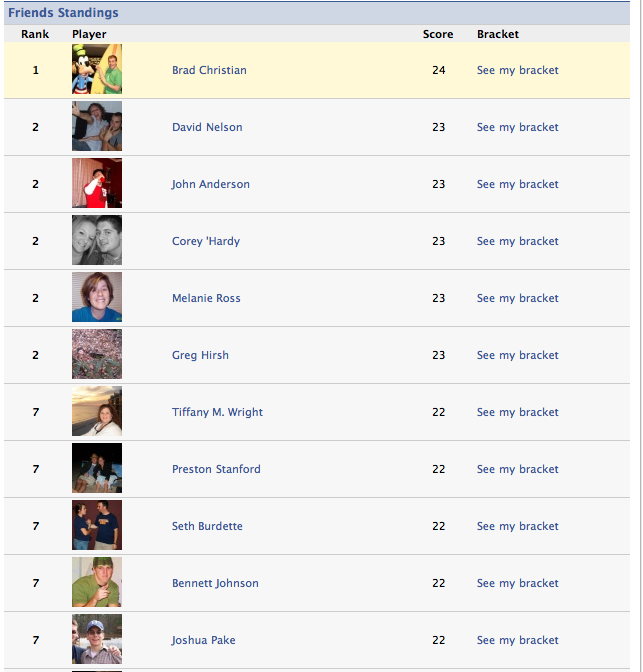See Greg Hirsh's bracket
643x672 pixels.
[x=517, y=355]
